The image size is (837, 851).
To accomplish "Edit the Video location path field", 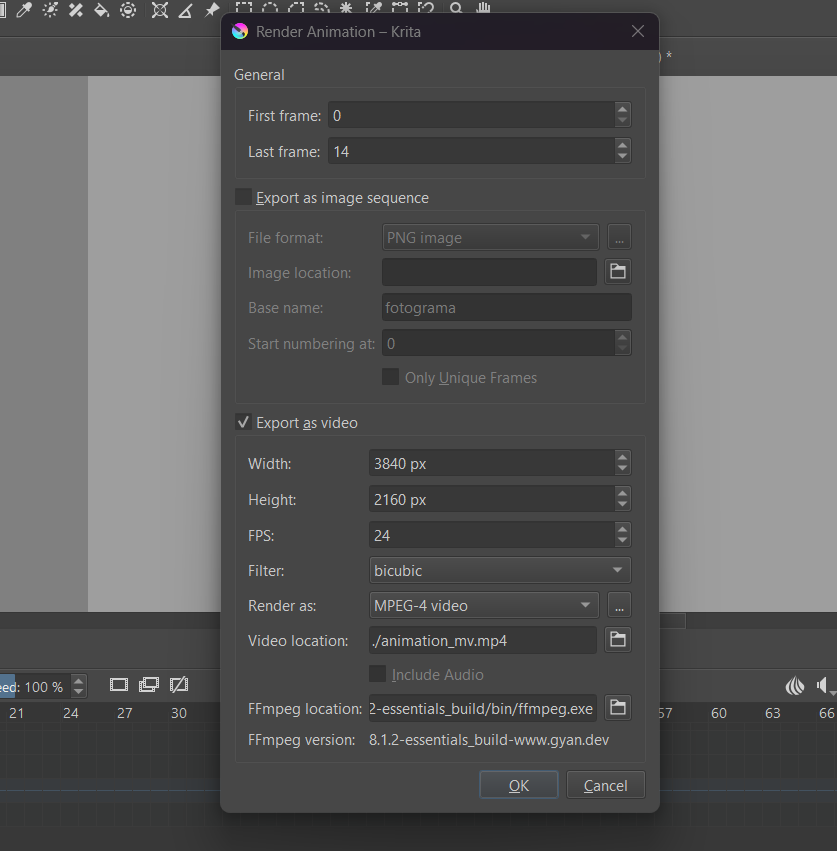I will pos(483,640).
